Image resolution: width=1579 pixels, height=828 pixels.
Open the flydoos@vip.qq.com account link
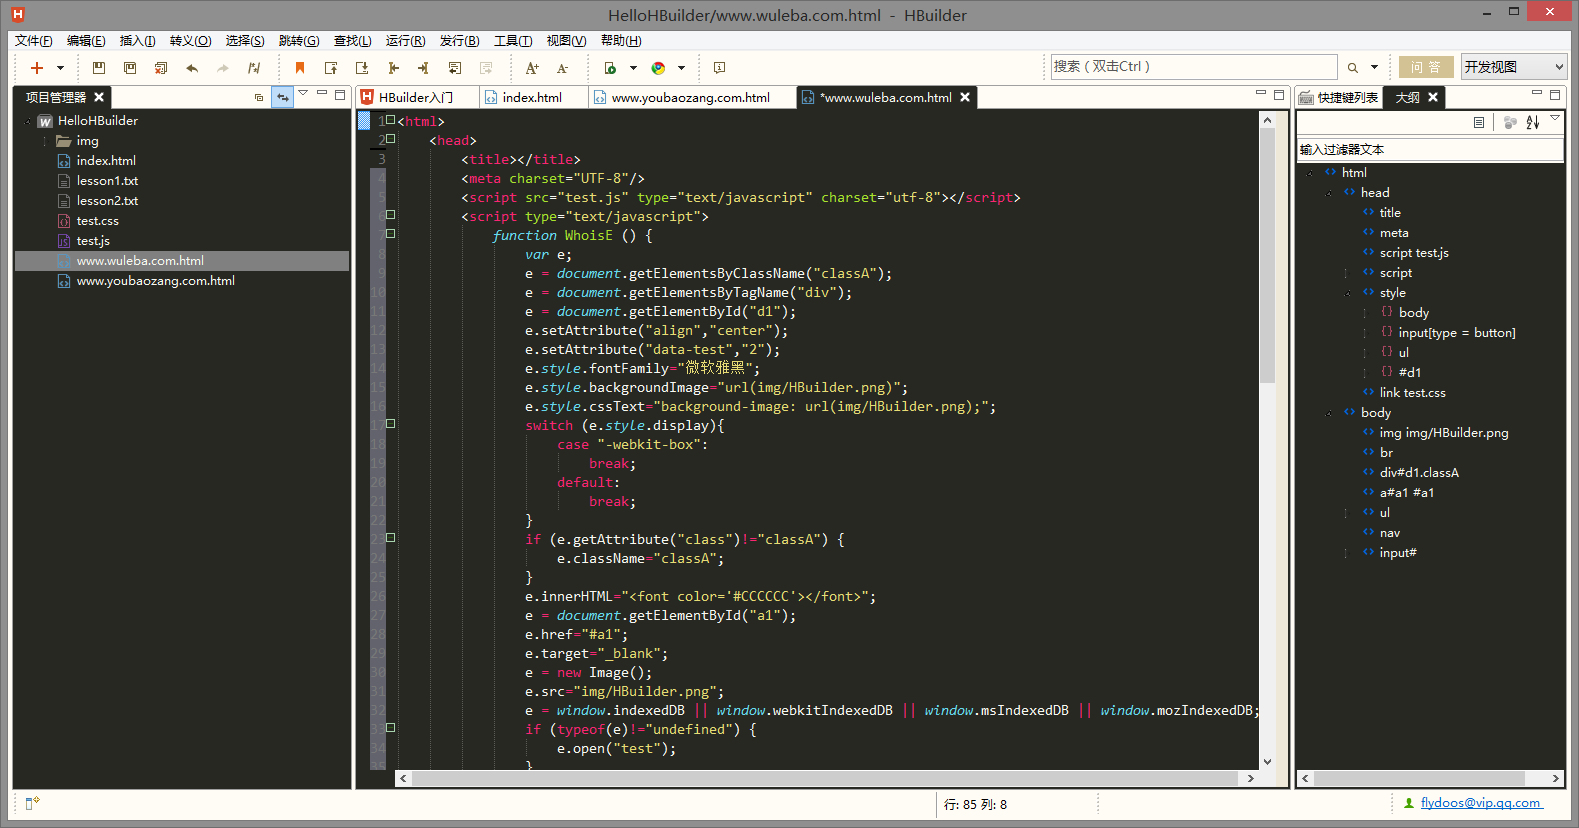coord(1480,803)
